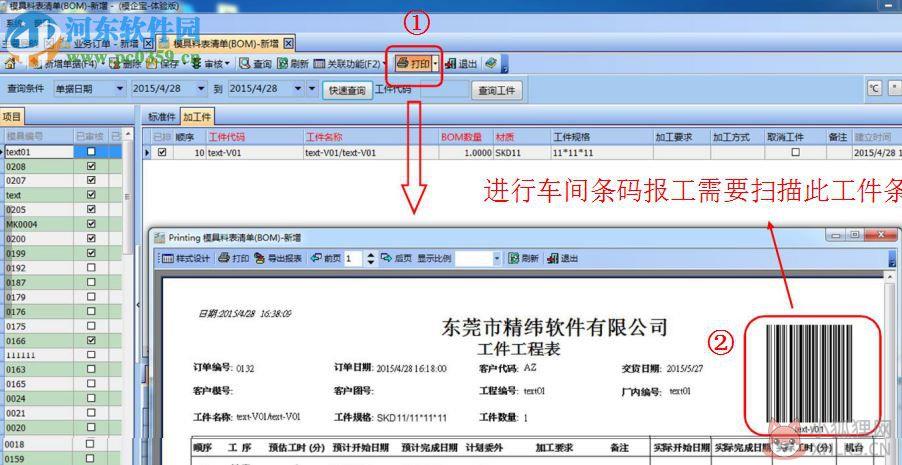Click 1.0000 cell in BOM数量 column

465,153
